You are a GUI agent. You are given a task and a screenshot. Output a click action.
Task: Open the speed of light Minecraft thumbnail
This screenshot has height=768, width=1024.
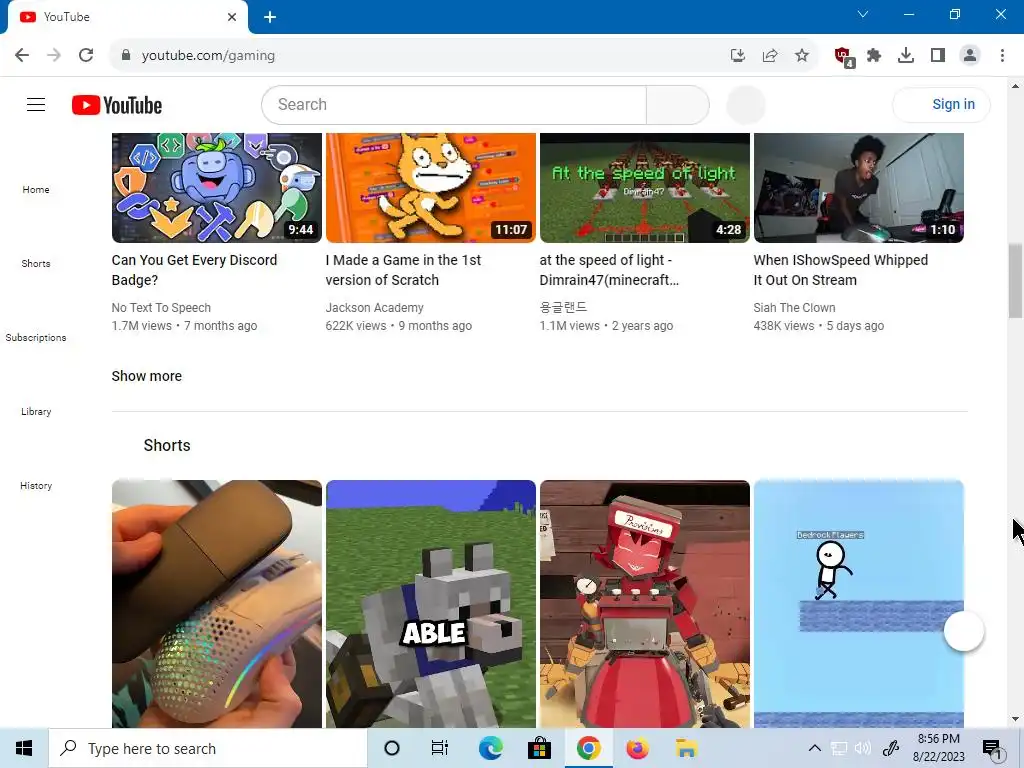[x=645, y=187]
